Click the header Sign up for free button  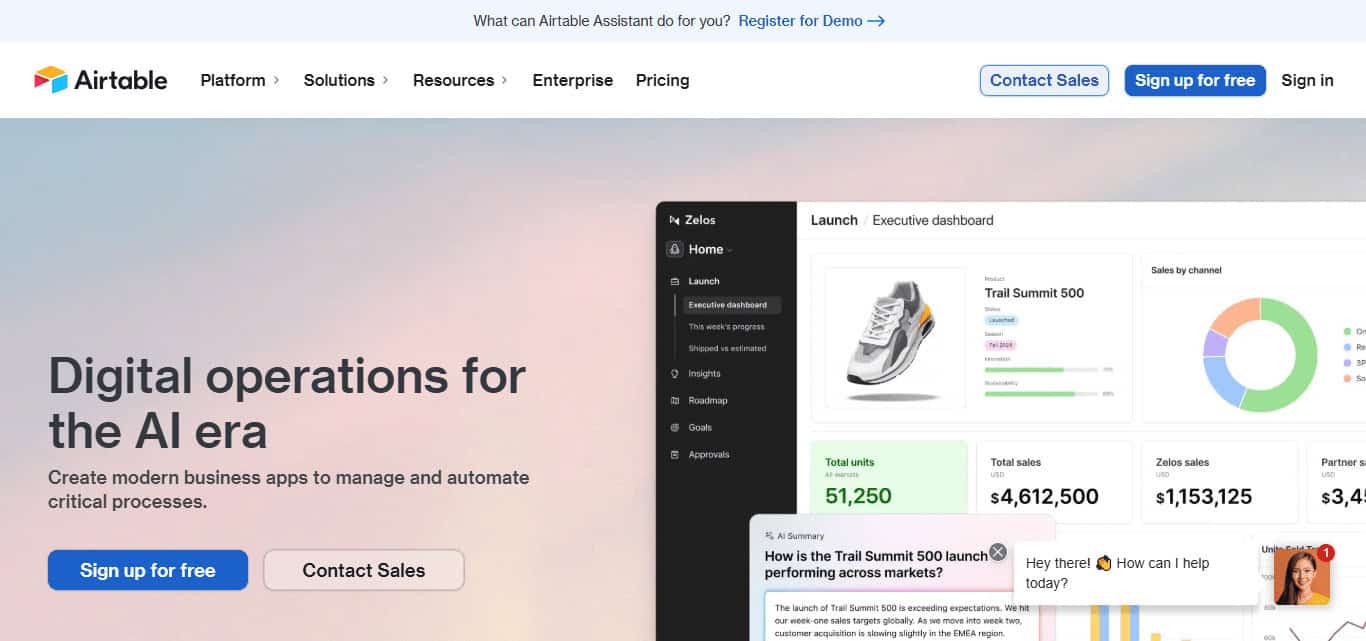[x=1195, y=80]
